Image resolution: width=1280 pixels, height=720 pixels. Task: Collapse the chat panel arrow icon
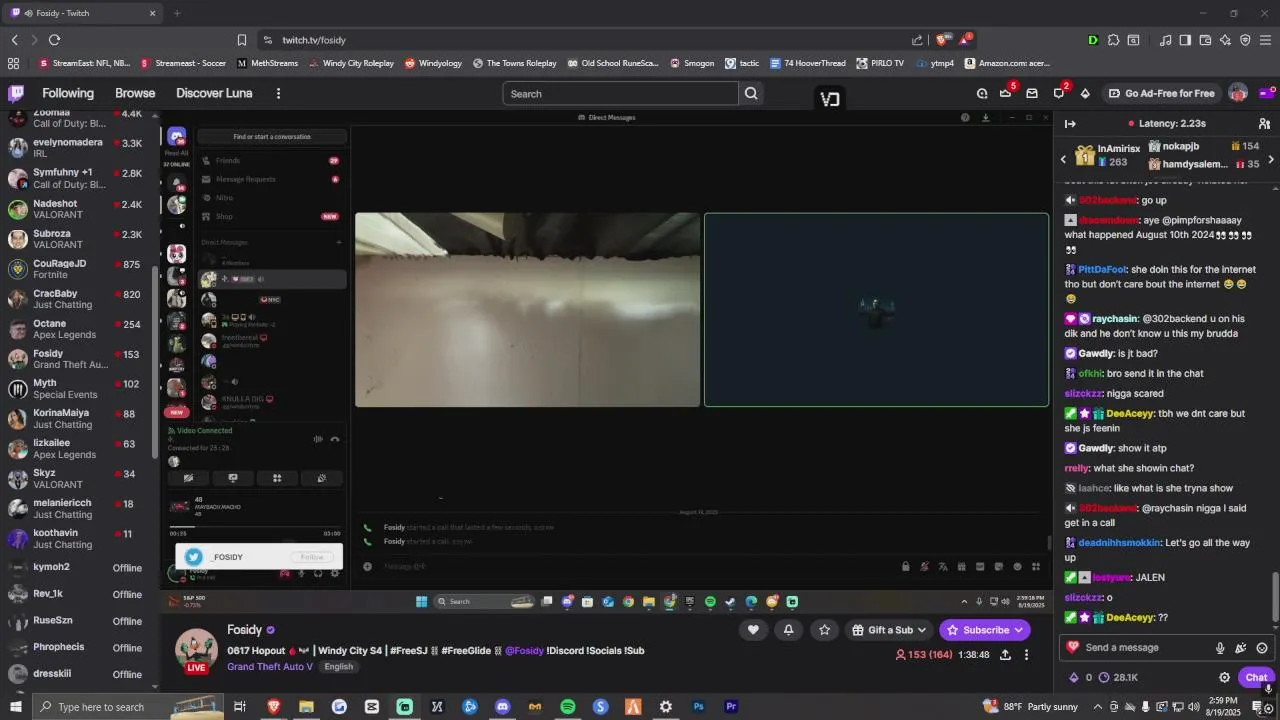click(x=1070, y=123)
